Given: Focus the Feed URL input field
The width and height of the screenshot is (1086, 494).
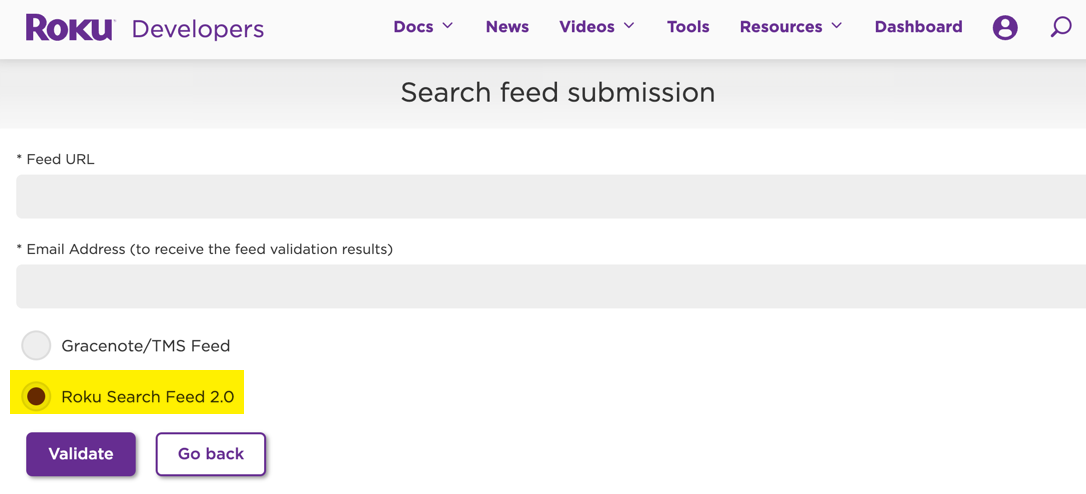Looking at the screenshot, I should 551,196.
